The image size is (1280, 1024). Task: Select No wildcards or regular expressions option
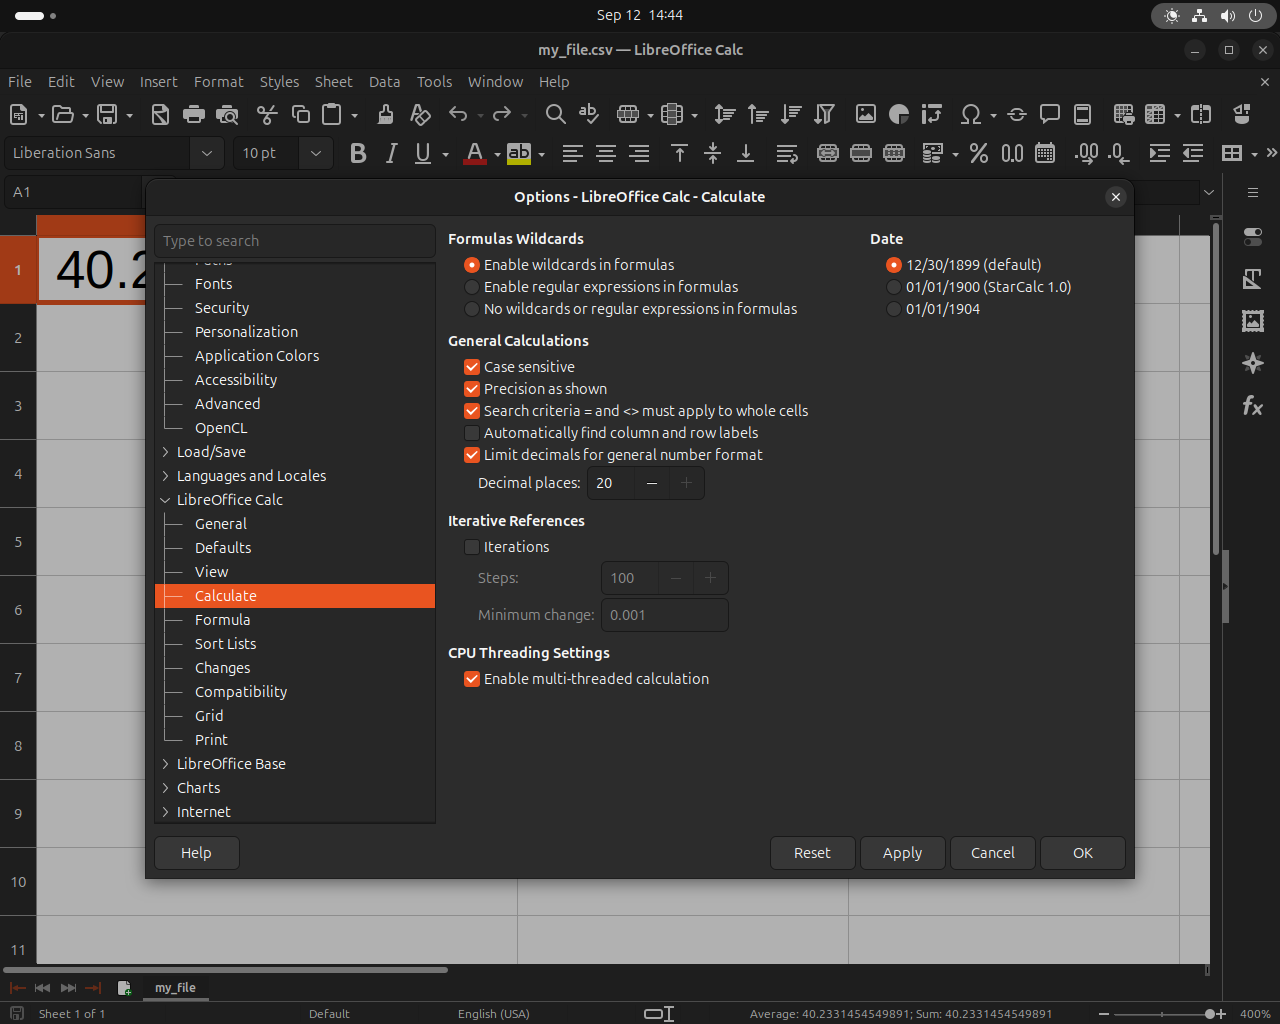pos(631,309)
